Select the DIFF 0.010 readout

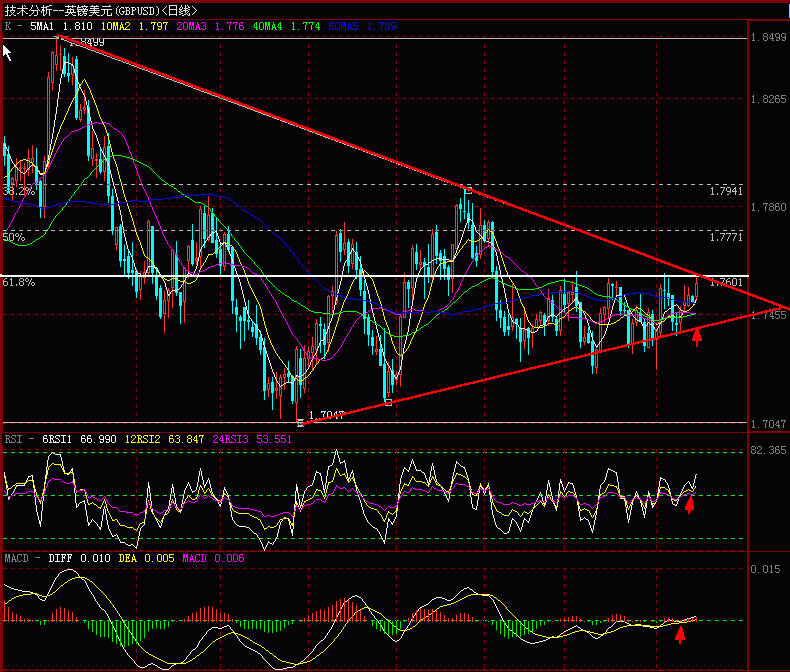click(79, 558)
